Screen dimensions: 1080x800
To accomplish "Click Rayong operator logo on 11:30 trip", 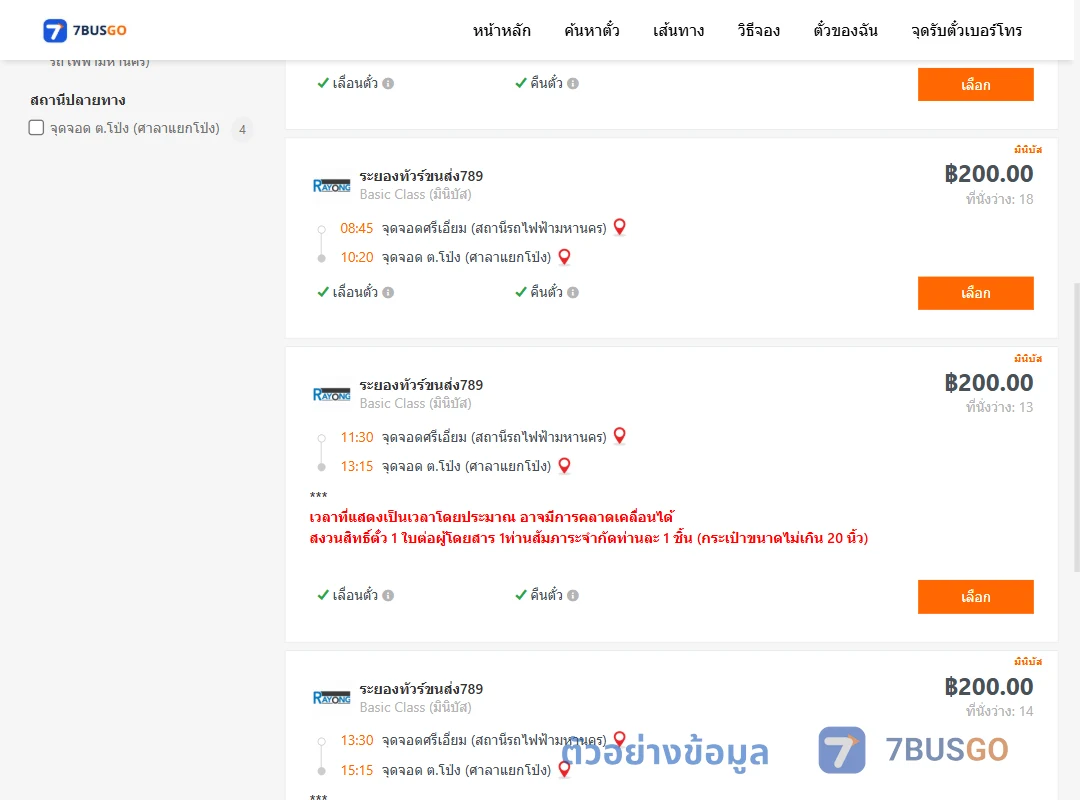I will 331,394.
